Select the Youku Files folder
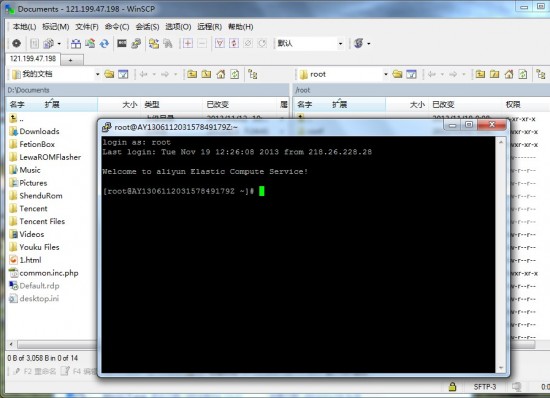 coord(34,247)
